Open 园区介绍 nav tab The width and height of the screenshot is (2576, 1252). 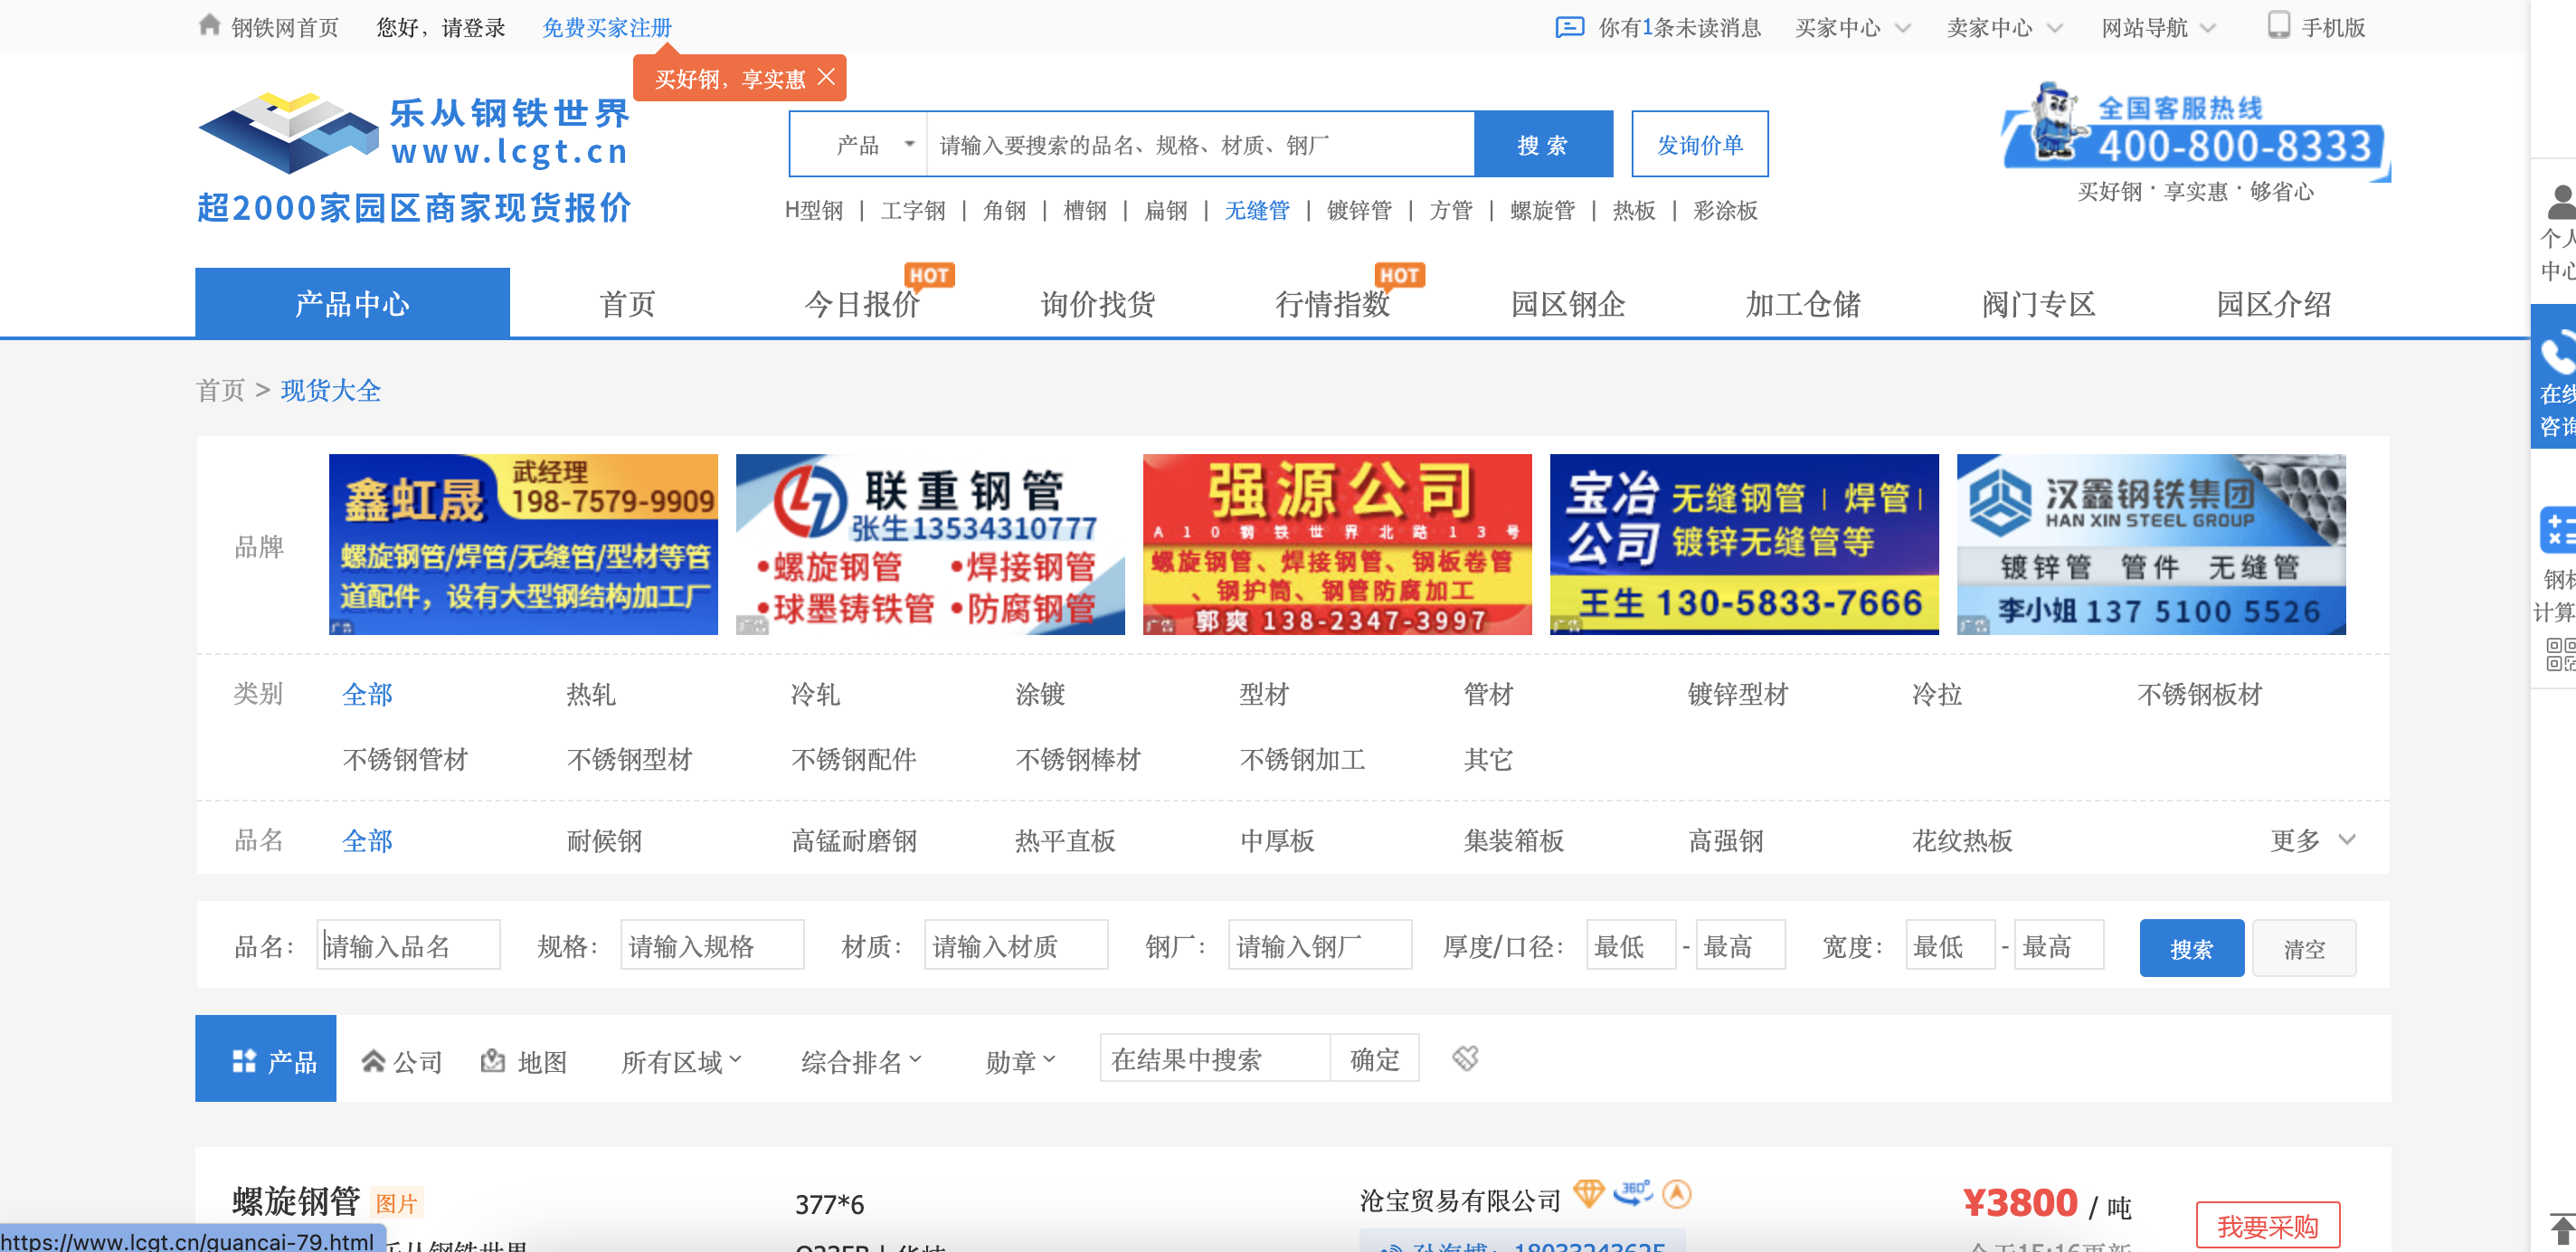2273,304
